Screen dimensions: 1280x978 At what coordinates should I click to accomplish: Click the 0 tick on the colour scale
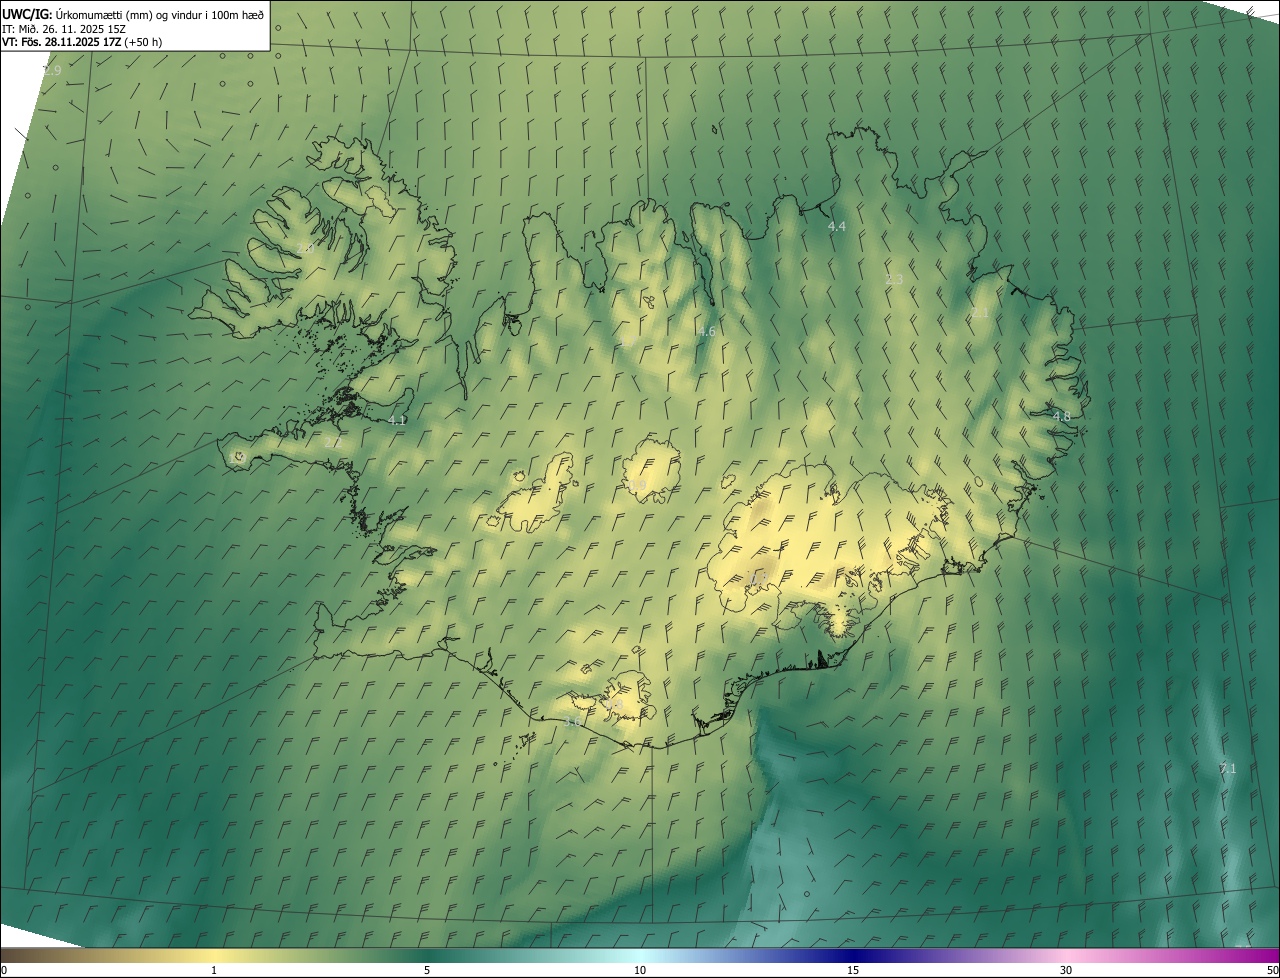[4, 971]
